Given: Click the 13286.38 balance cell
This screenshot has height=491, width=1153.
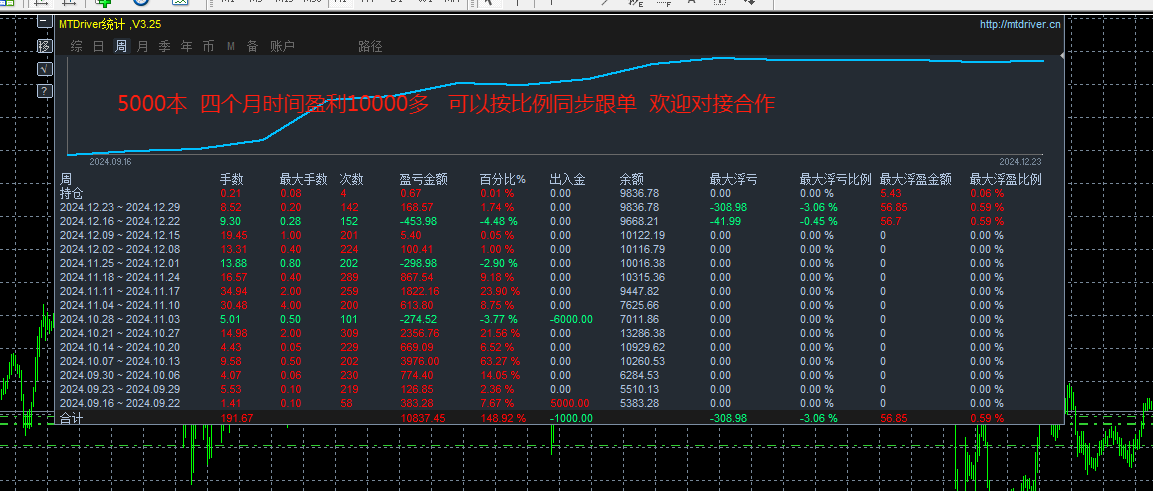Looking at the screenshot, I should click(643, 333).
